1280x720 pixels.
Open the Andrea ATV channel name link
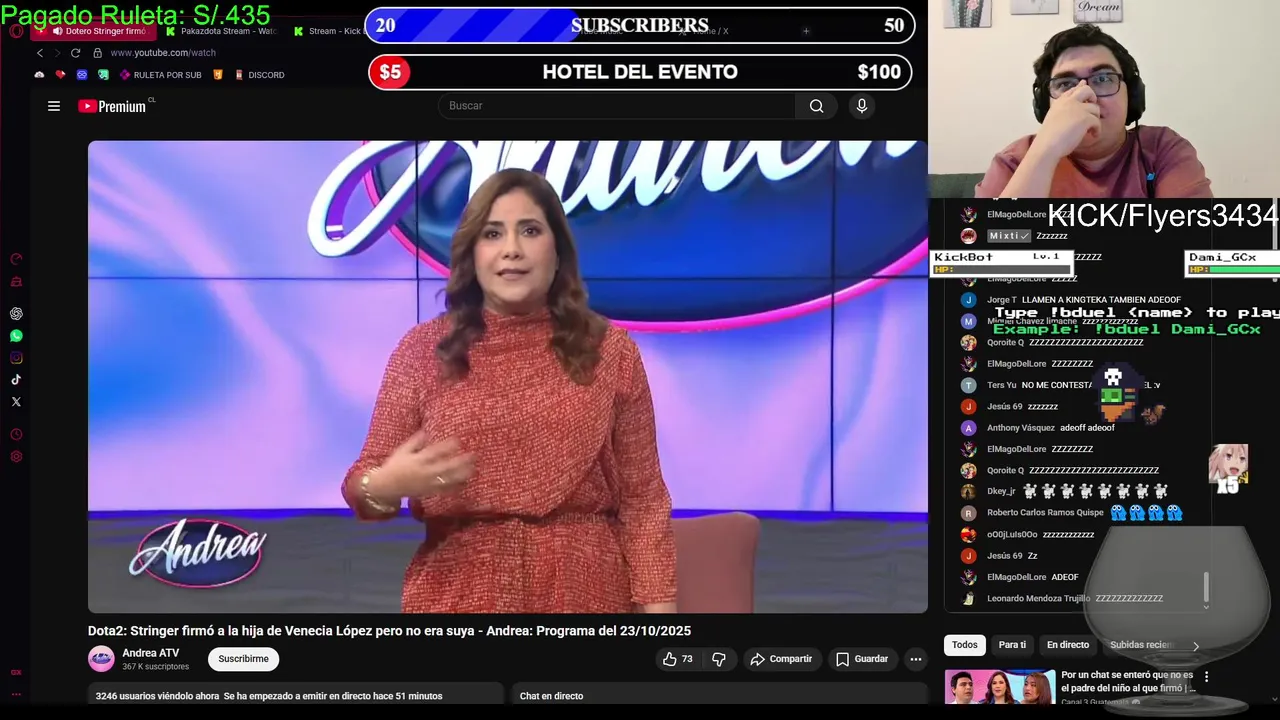(x=150, y=653)
